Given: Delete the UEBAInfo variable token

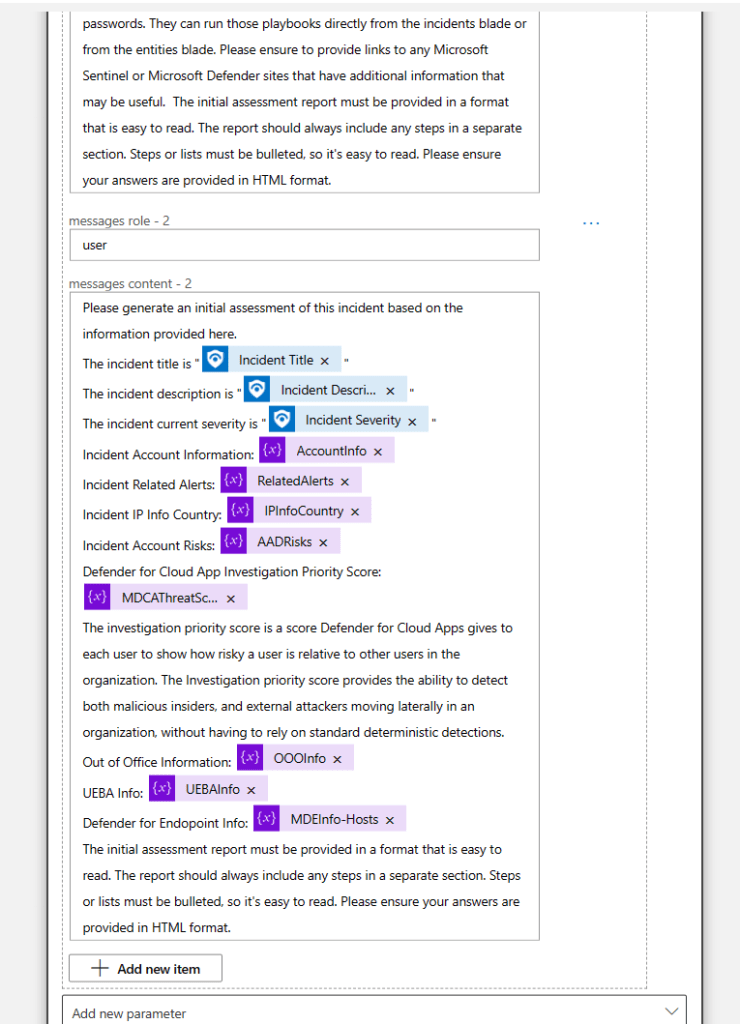Looking at the screenshot, I should pyautogui.click(x=251, y=790).
